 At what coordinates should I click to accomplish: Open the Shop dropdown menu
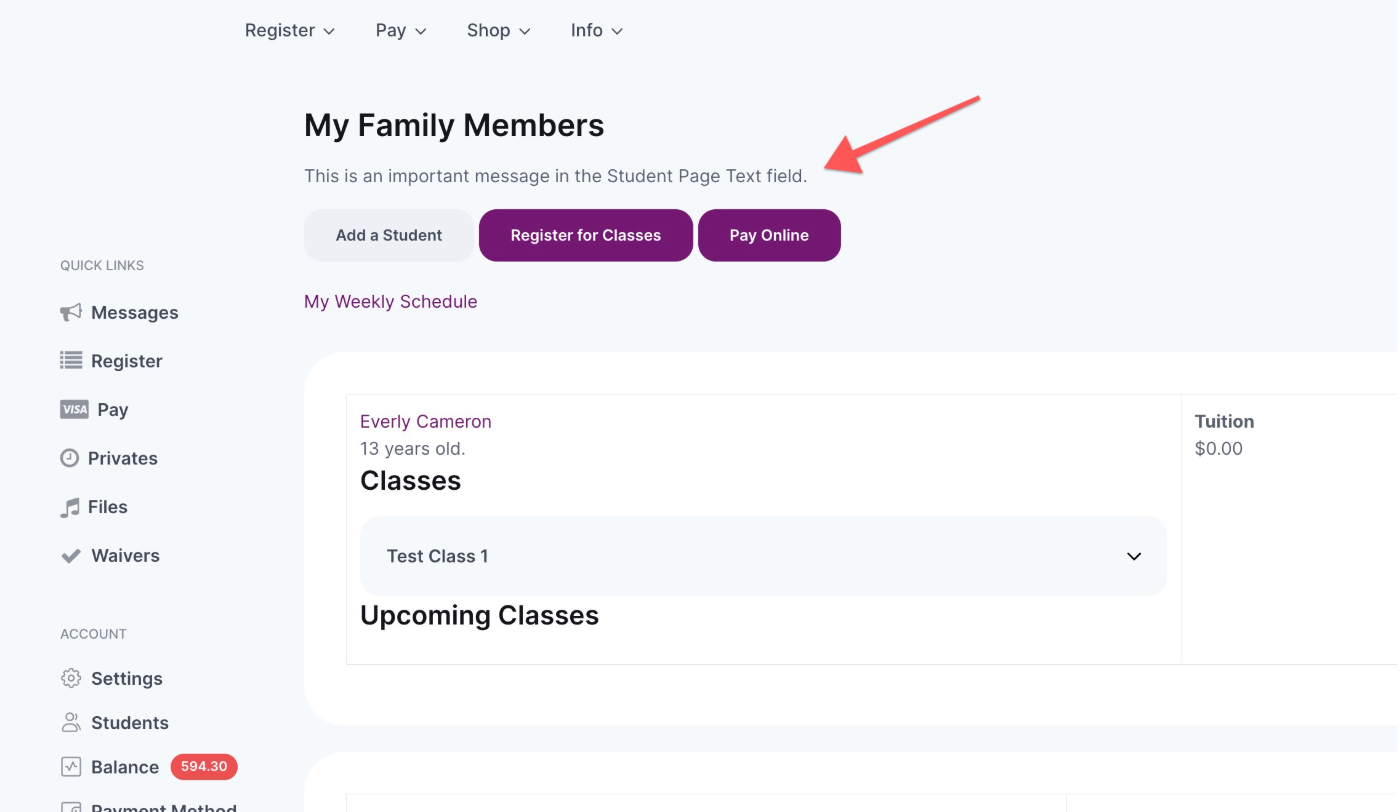click(498, 31)
